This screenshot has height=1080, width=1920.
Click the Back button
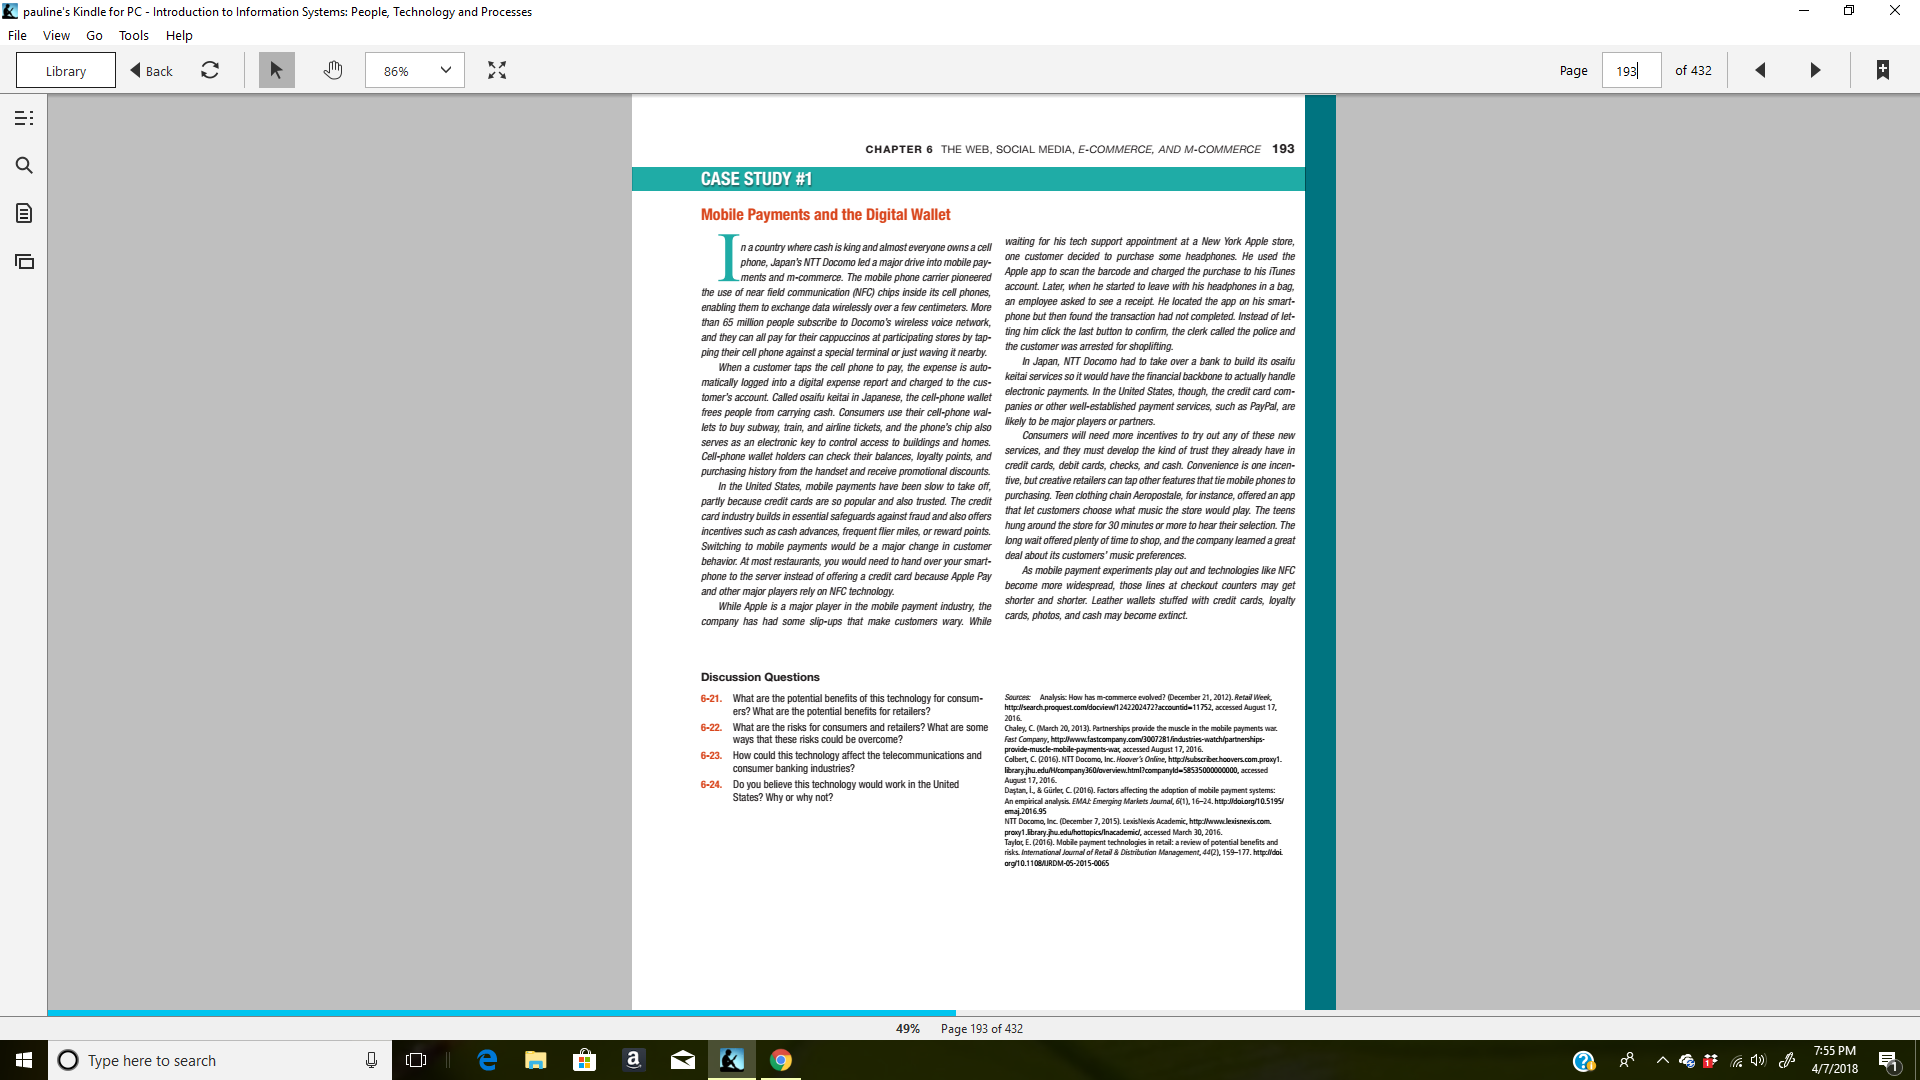(152, 71)
